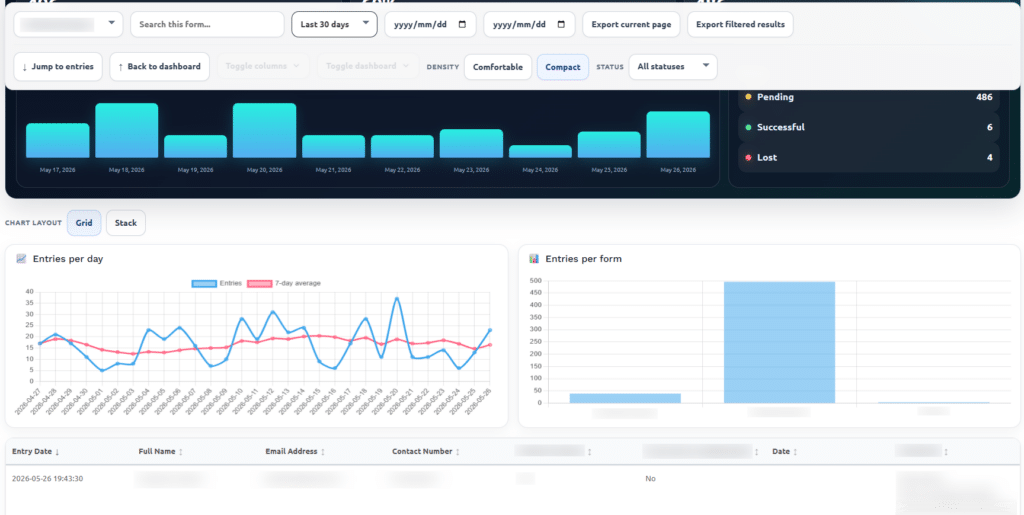The image size is (1024, 515).
Task: Set the start date input field
Action: point(430,24)
